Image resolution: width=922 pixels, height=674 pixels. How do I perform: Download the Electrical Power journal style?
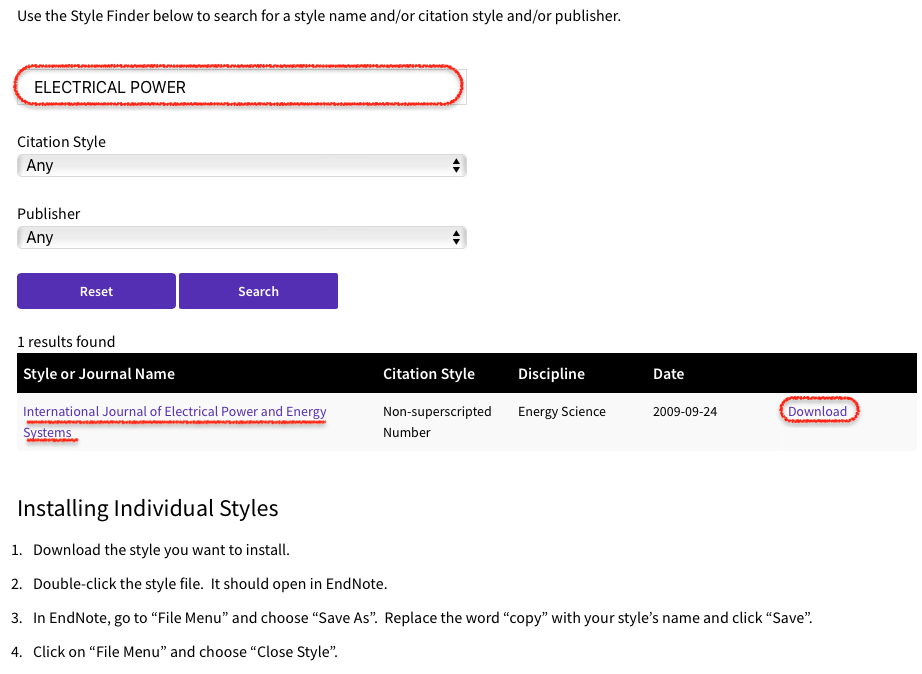click(817, 411)
